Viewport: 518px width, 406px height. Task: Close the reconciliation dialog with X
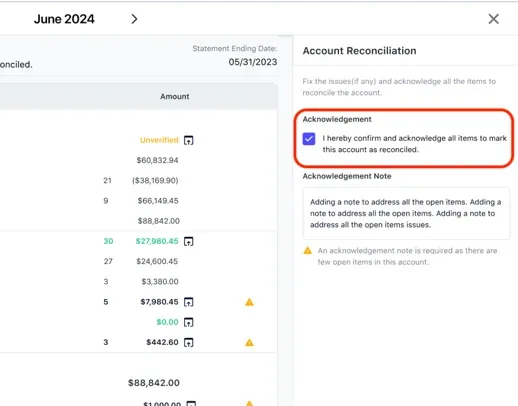(494, 19)
